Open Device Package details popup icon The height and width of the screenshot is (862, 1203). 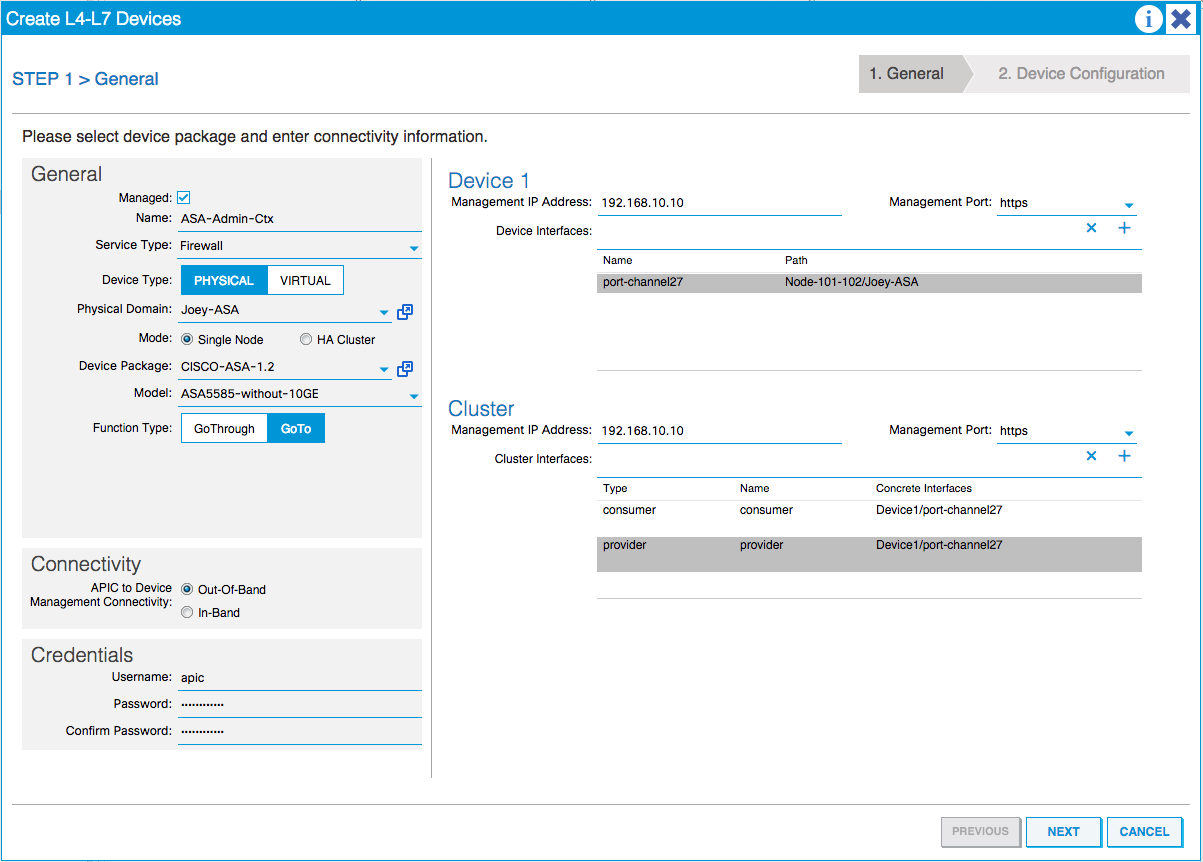pos(405,369)
